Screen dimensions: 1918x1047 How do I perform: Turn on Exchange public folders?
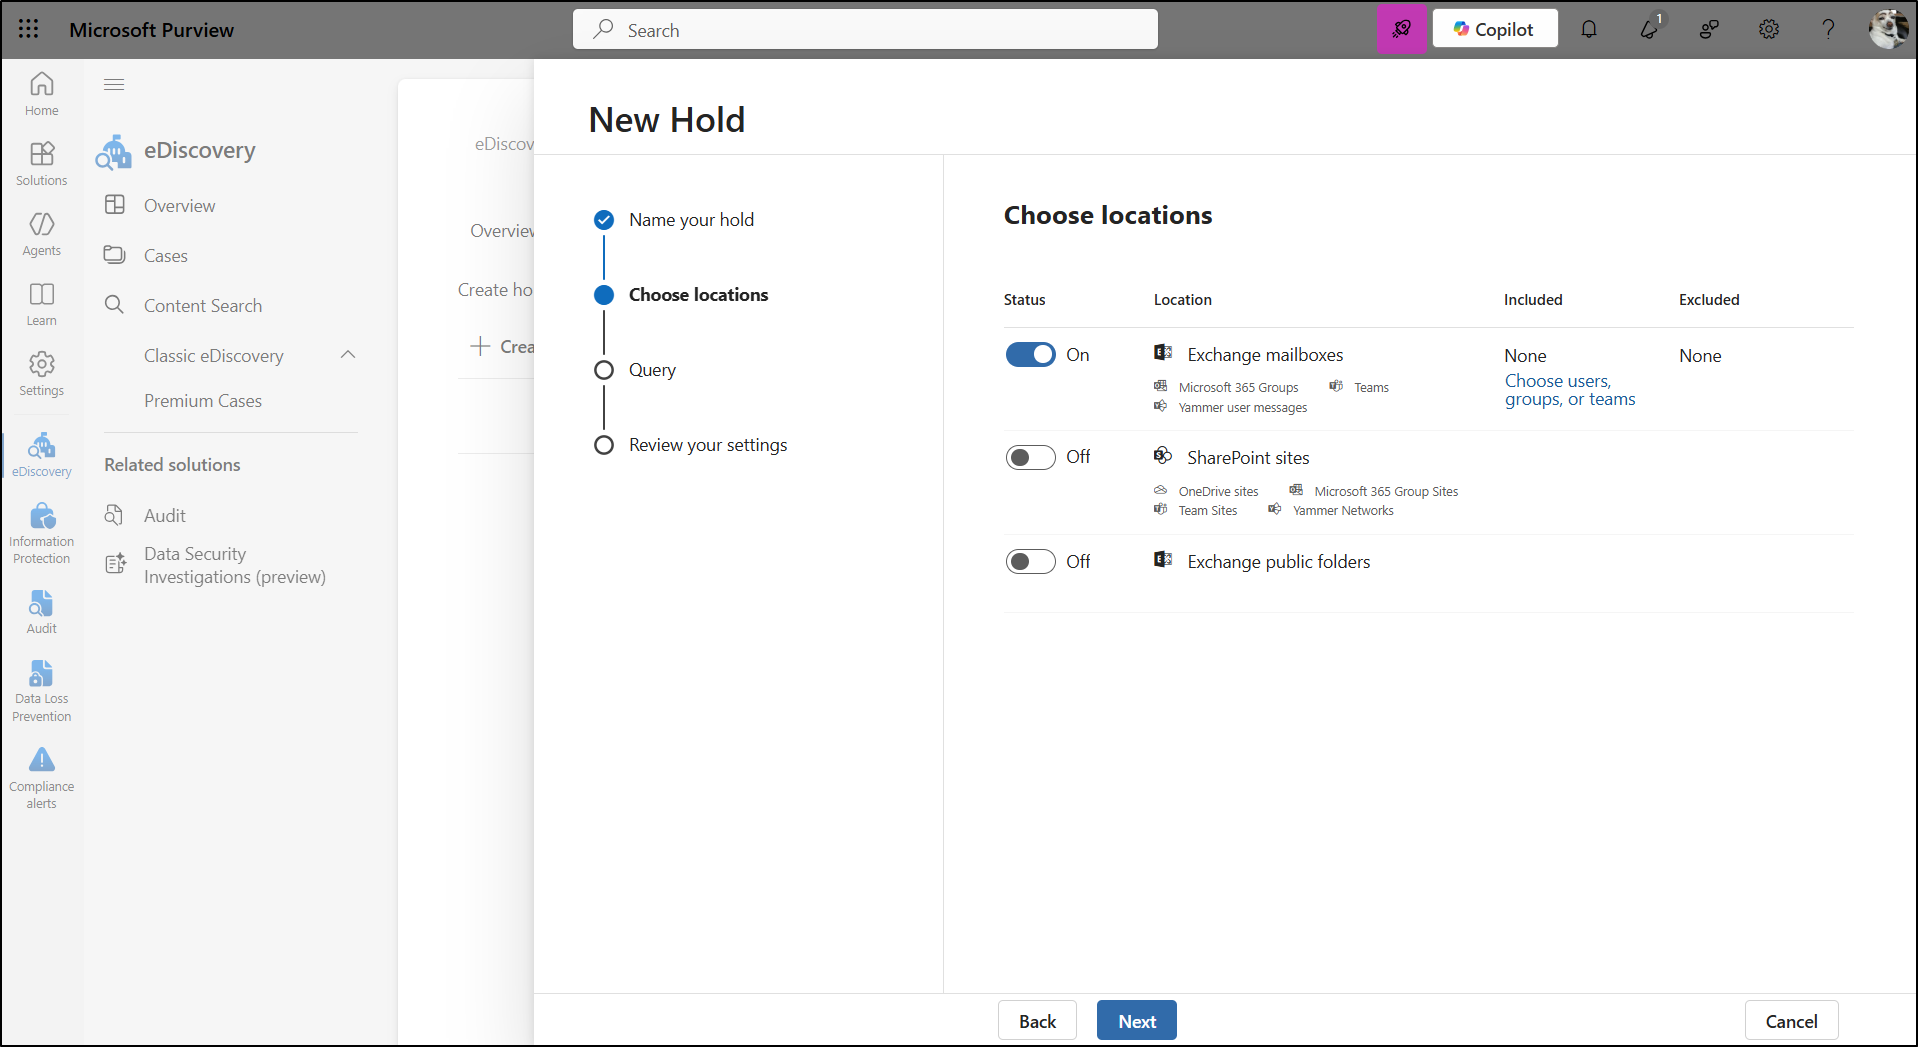tap(1031, 561)
